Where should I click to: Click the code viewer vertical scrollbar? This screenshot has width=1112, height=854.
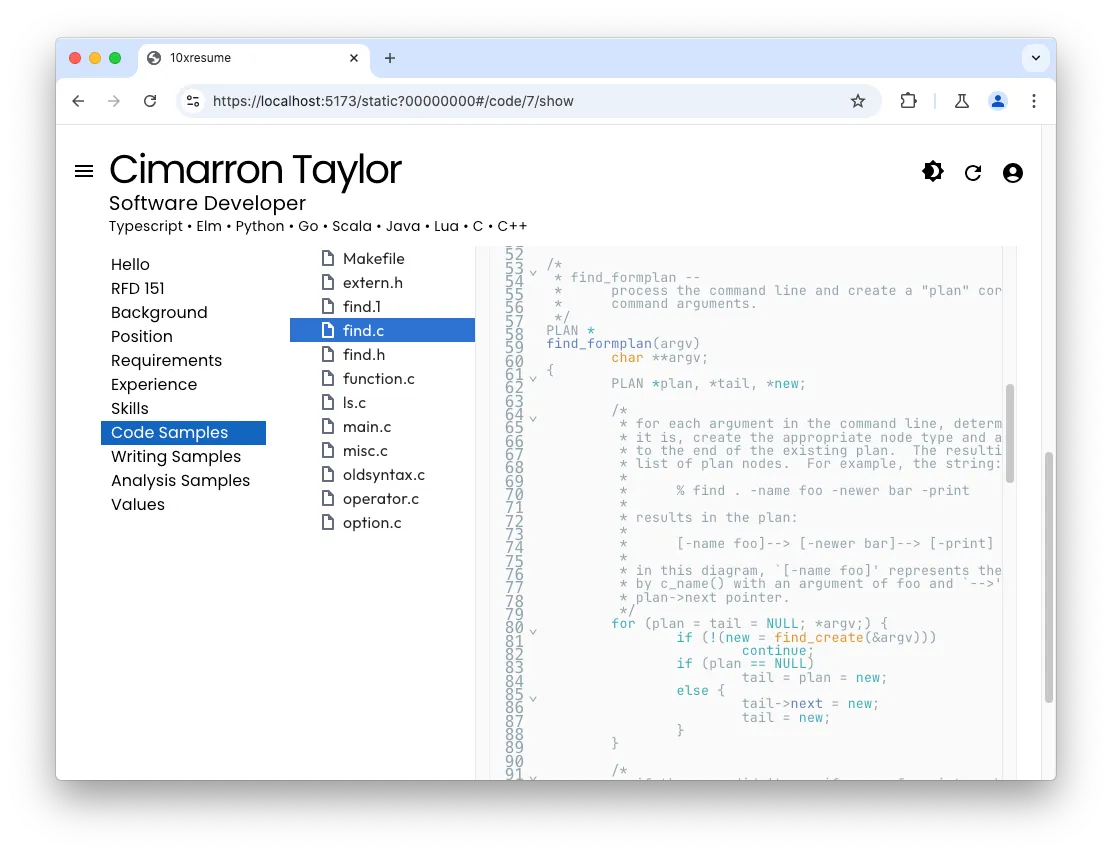pyautogui.click(x=1010, y=430)
